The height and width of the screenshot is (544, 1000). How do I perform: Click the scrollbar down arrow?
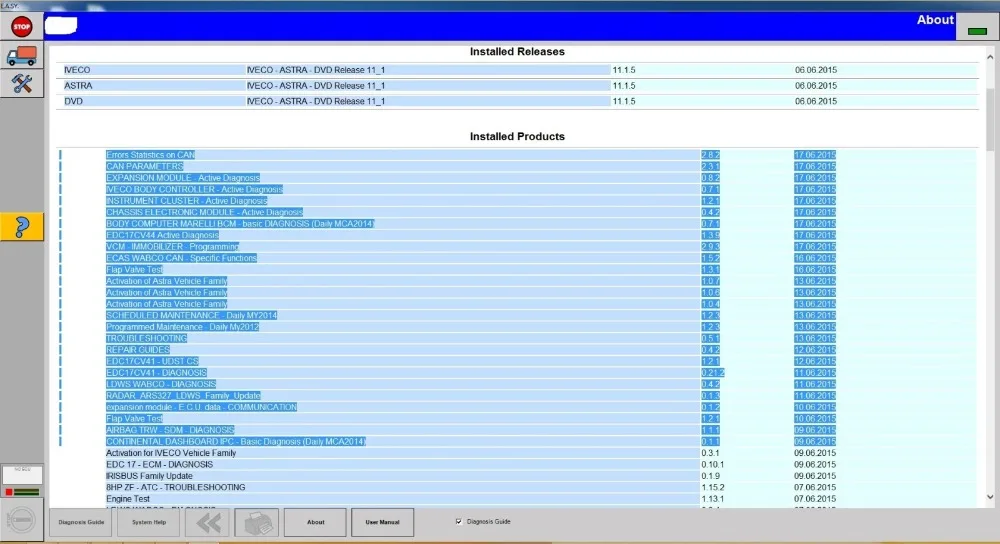990,497
